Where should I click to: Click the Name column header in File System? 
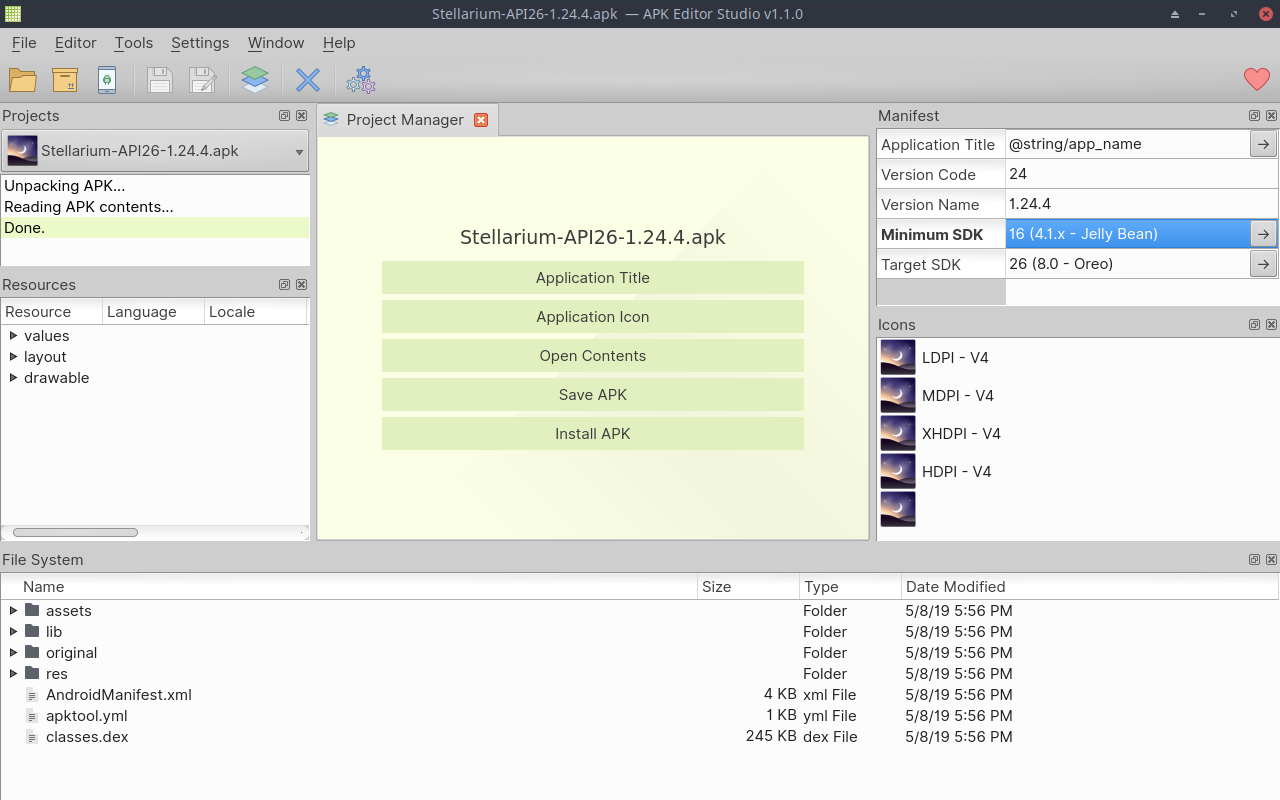[349, 587]
